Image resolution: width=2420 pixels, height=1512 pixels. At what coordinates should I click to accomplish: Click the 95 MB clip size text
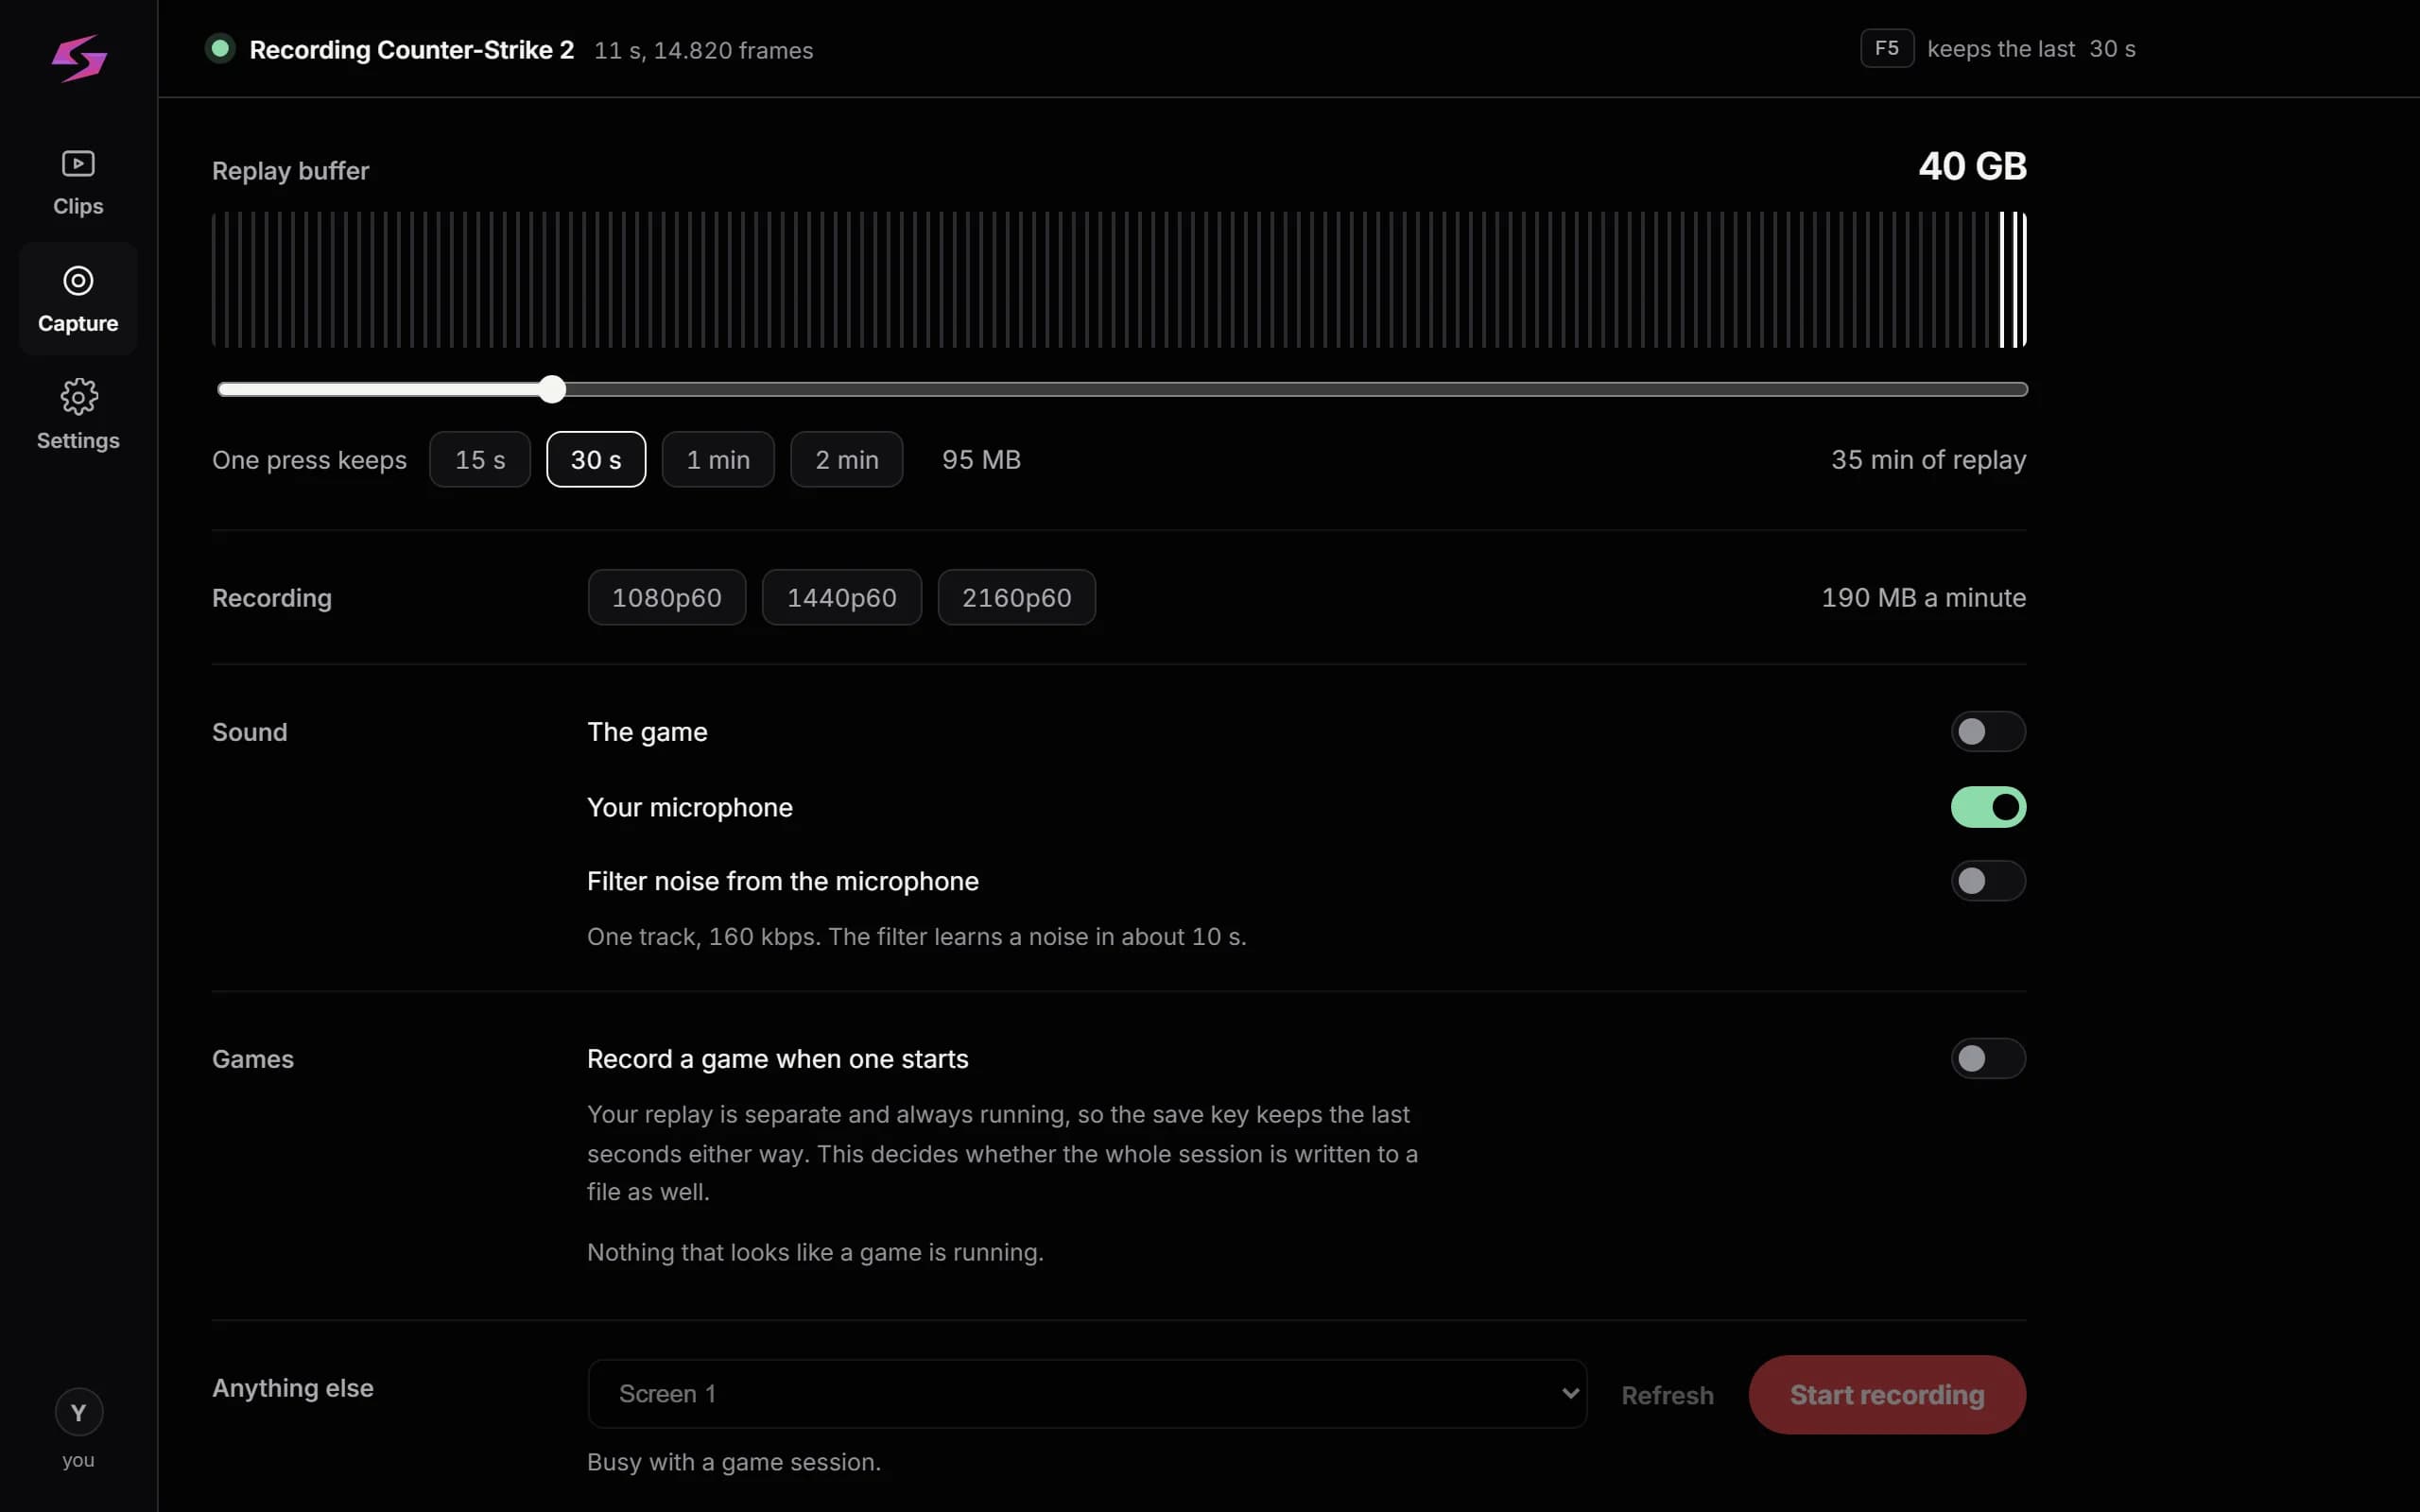981,460
